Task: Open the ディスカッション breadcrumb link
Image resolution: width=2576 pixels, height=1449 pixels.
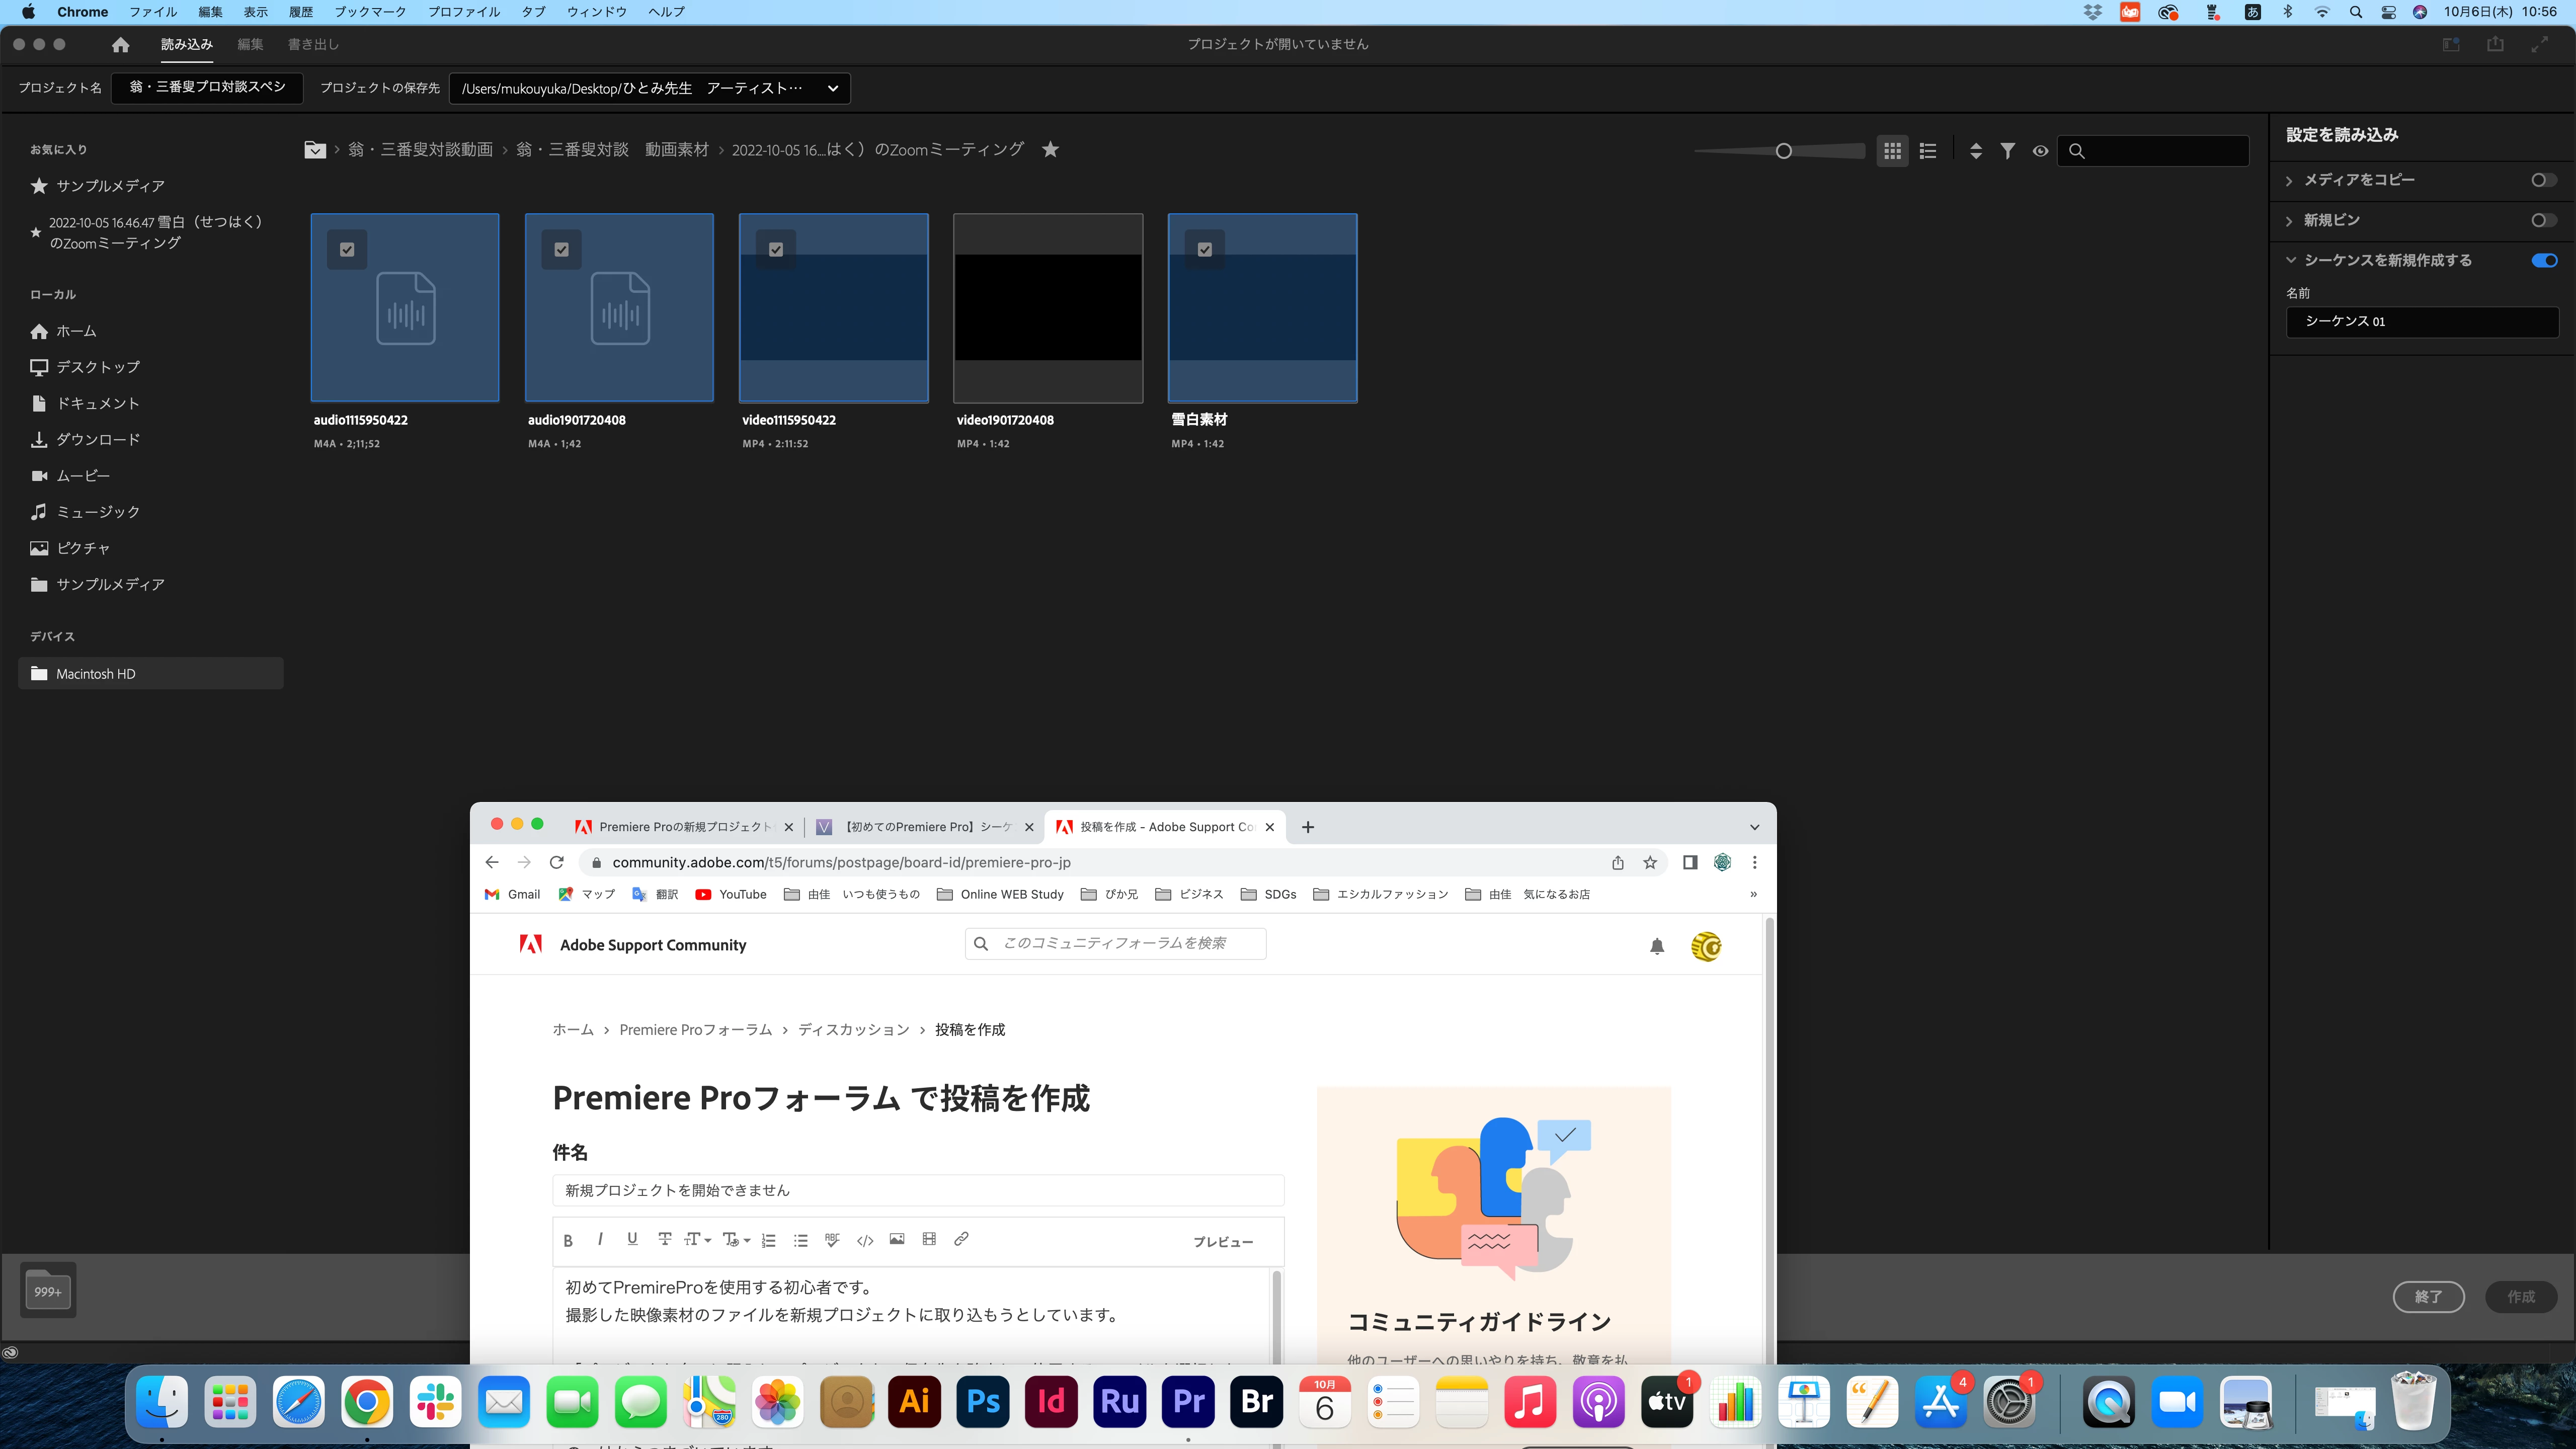Action: (x=854, y=1030)
